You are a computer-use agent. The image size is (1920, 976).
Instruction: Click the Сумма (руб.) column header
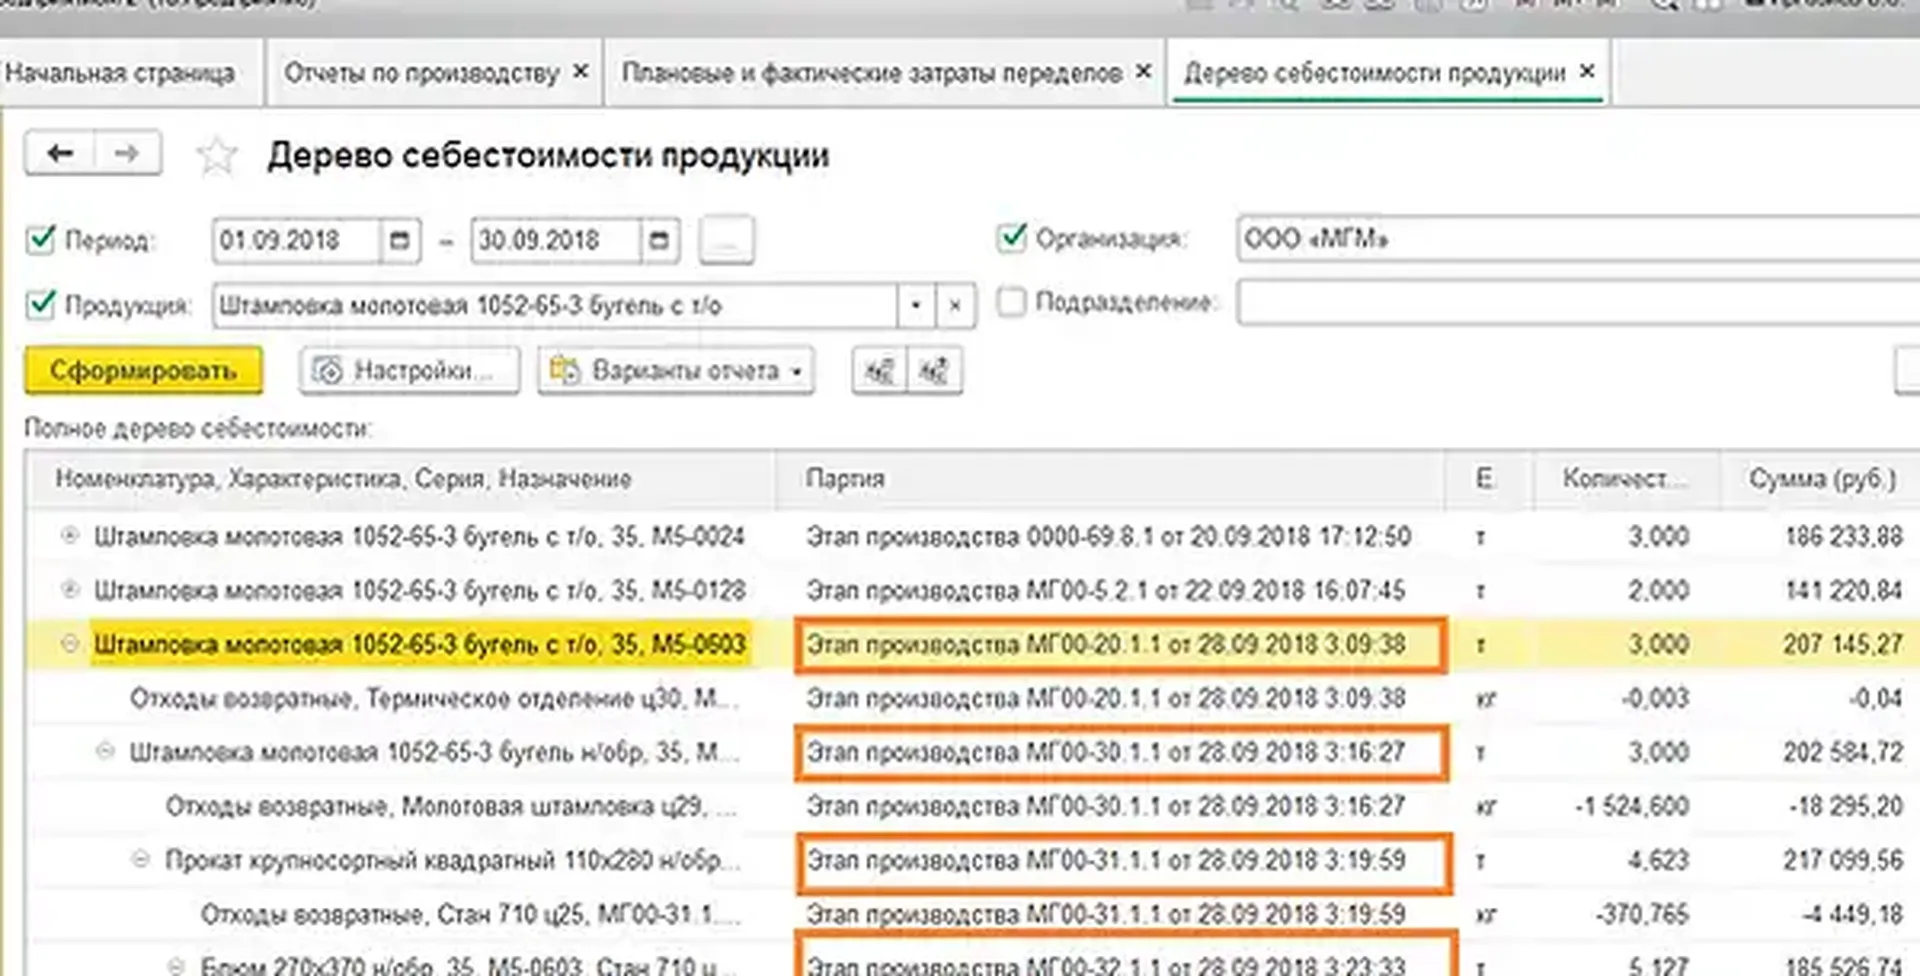click(x=1821, y=479)
